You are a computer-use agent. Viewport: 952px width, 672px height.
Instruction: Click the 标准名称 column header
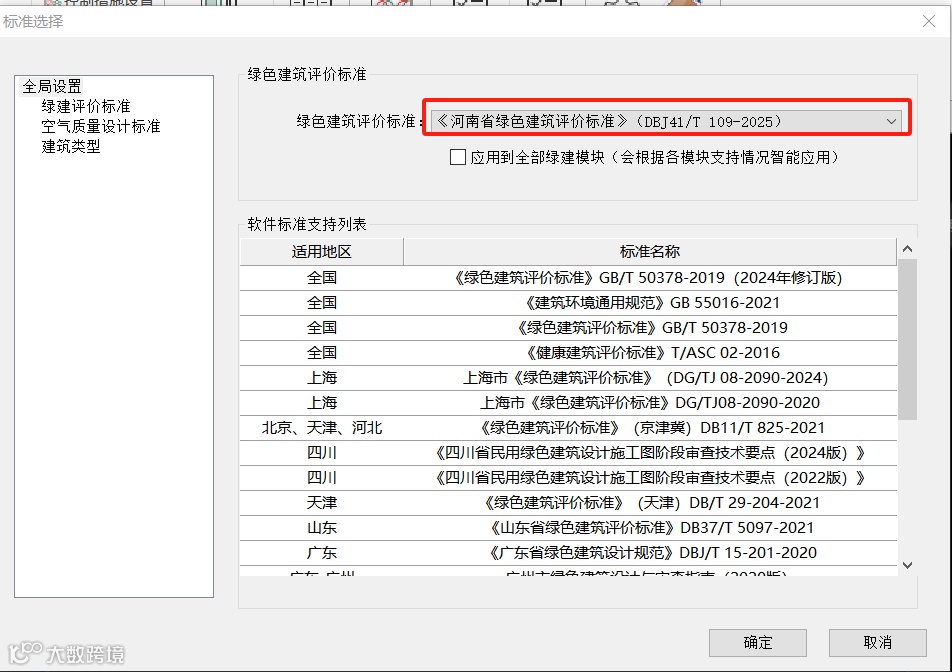point(649,251)
